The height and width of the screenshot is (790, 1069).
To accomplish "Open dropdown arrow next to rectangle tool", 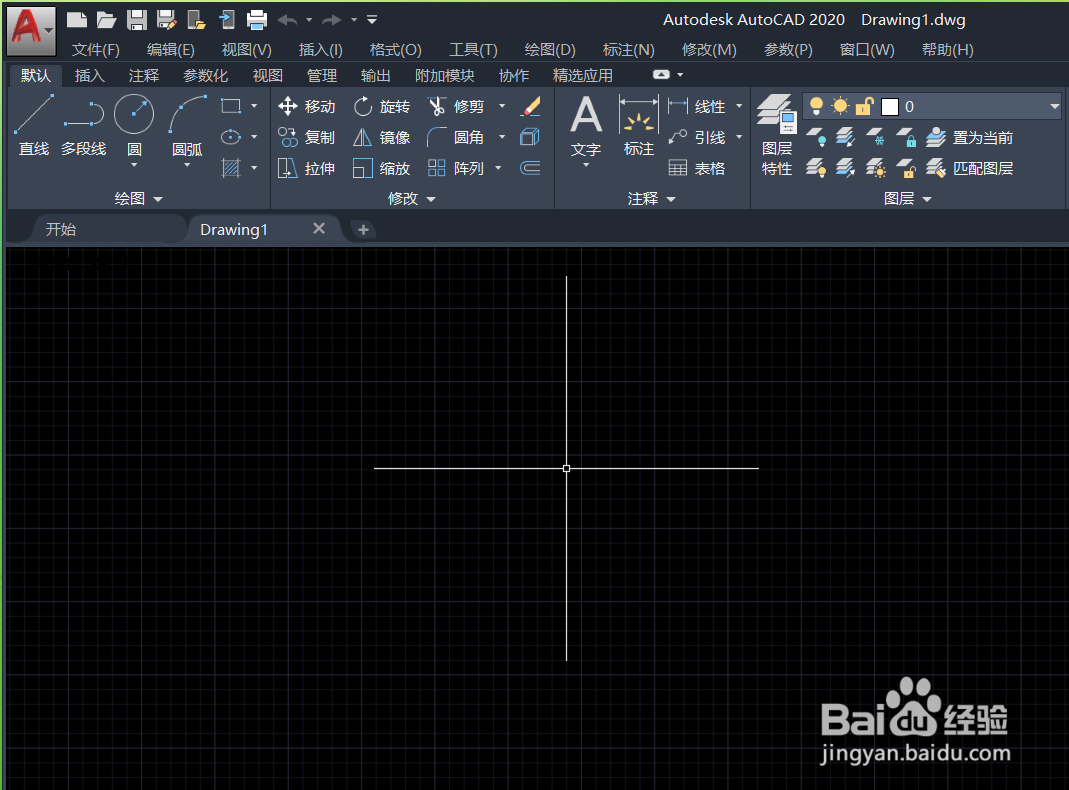I will tap(254, 106).
